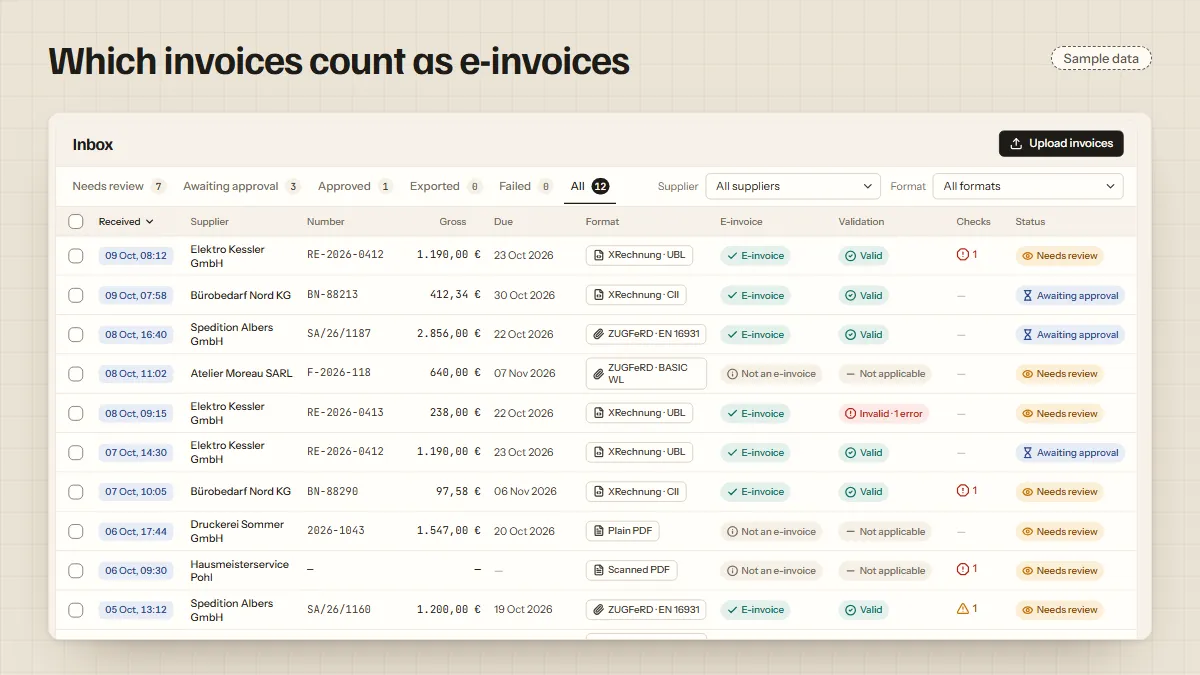Click the info icon in Druckerei Sommer's Not an e-invoice badge

pyautogui.click(x=732, y=532)
